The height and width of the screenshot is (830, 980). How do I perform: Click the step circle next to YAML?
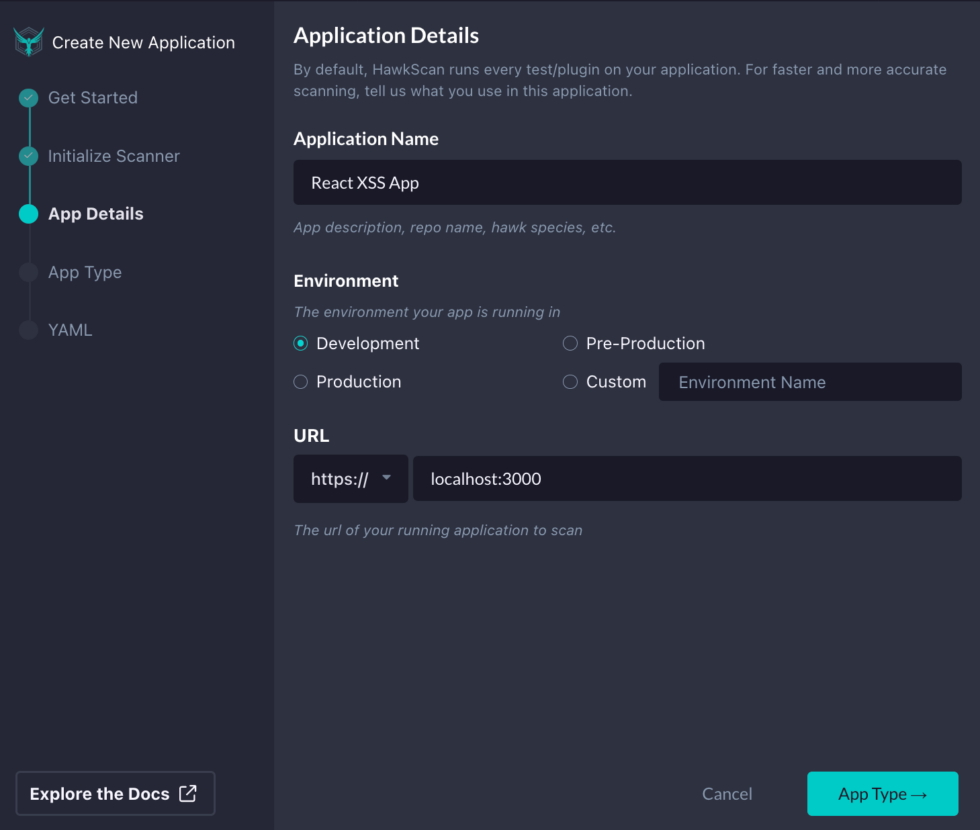28,330
